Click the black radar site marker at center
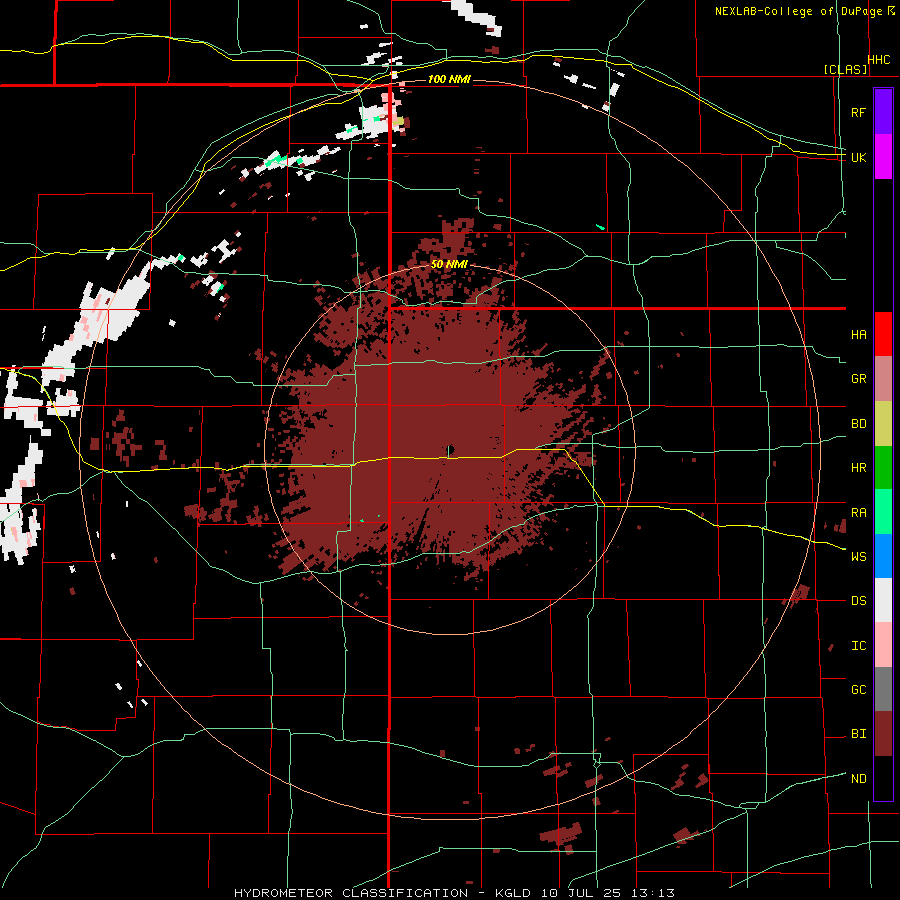Screen dimensions: 900x900 coord(450,449)
